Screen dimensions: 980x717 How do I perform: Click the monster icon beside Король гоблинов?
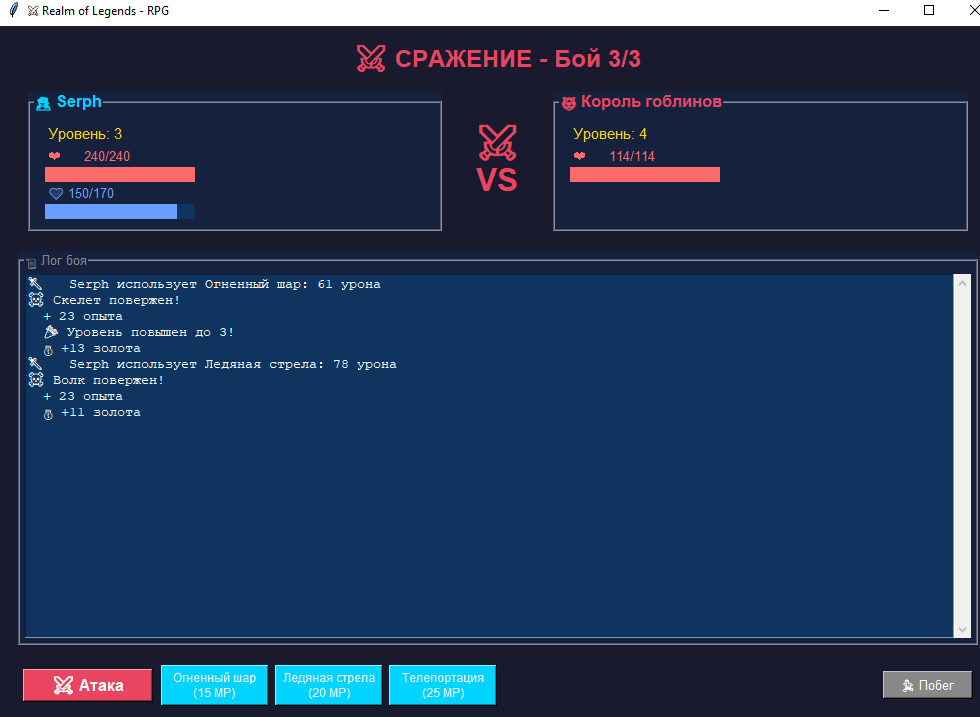[568, 103]
